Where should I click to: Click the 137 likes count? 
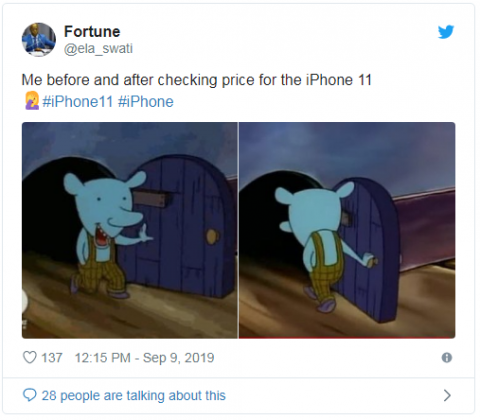52,358
